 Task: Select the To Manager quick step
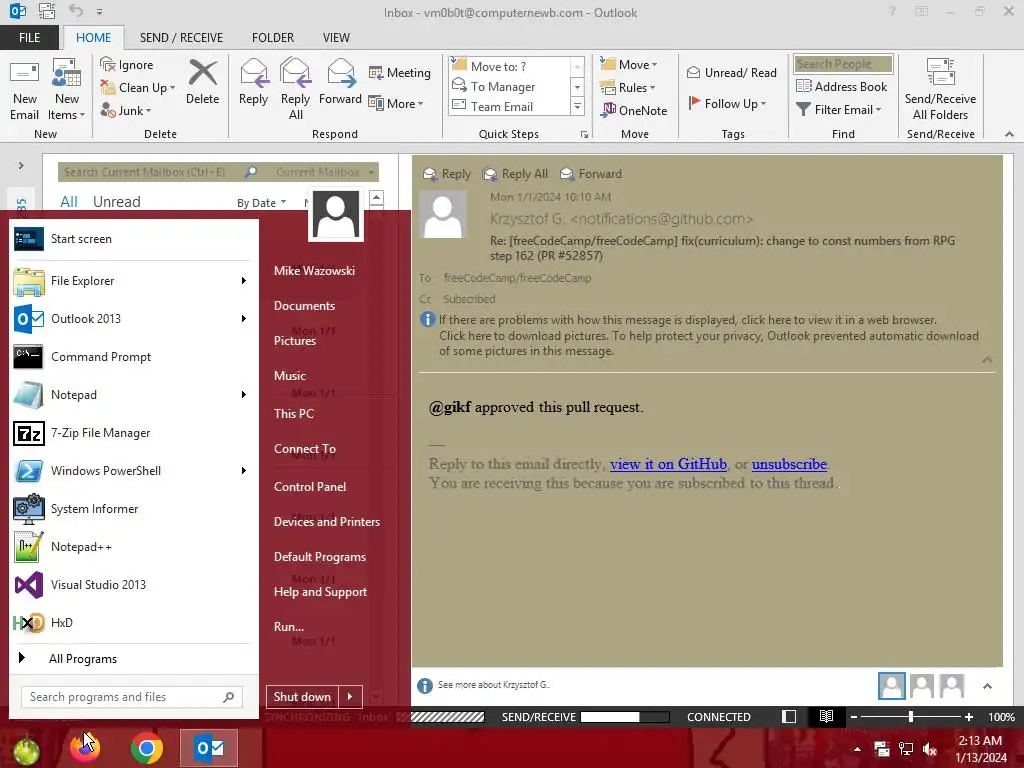coord(510,86)
